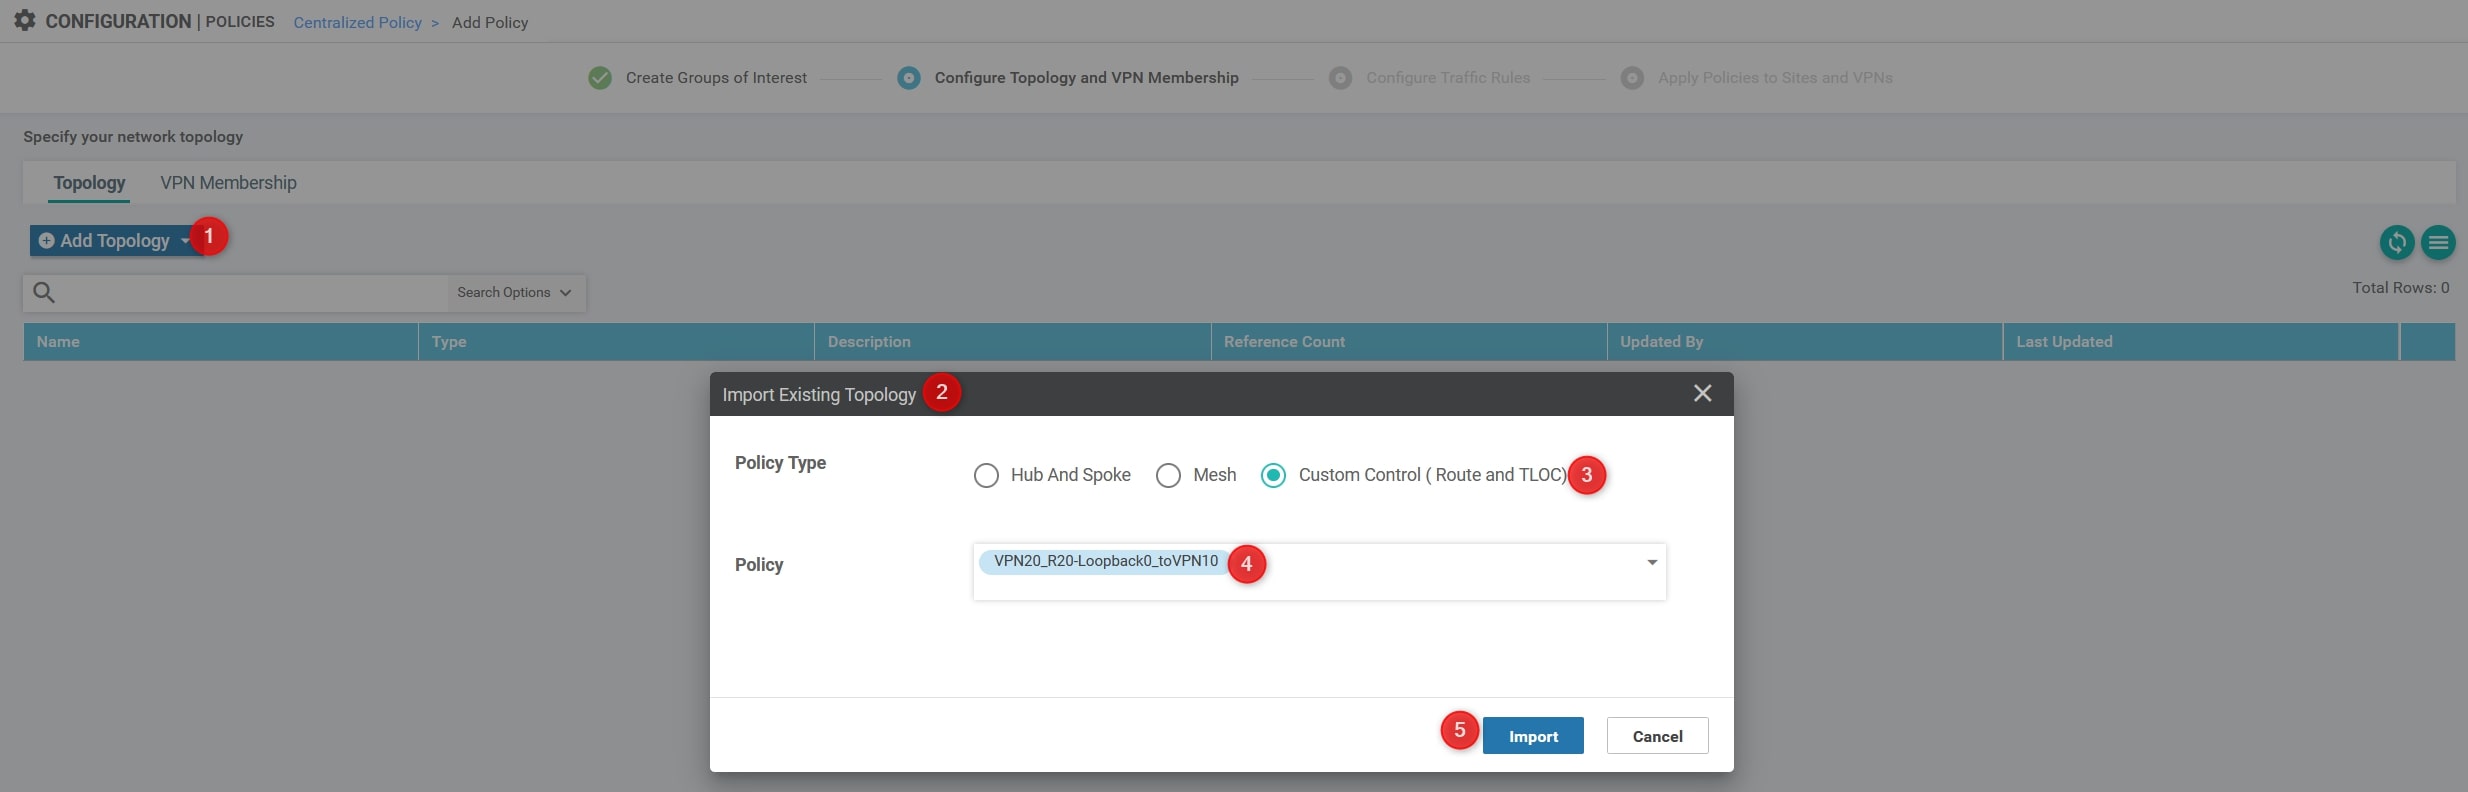Open the Centralized Policy breadcrumb link
Viewport: 2468px width, 792px height.
click(x=357, y=22)
